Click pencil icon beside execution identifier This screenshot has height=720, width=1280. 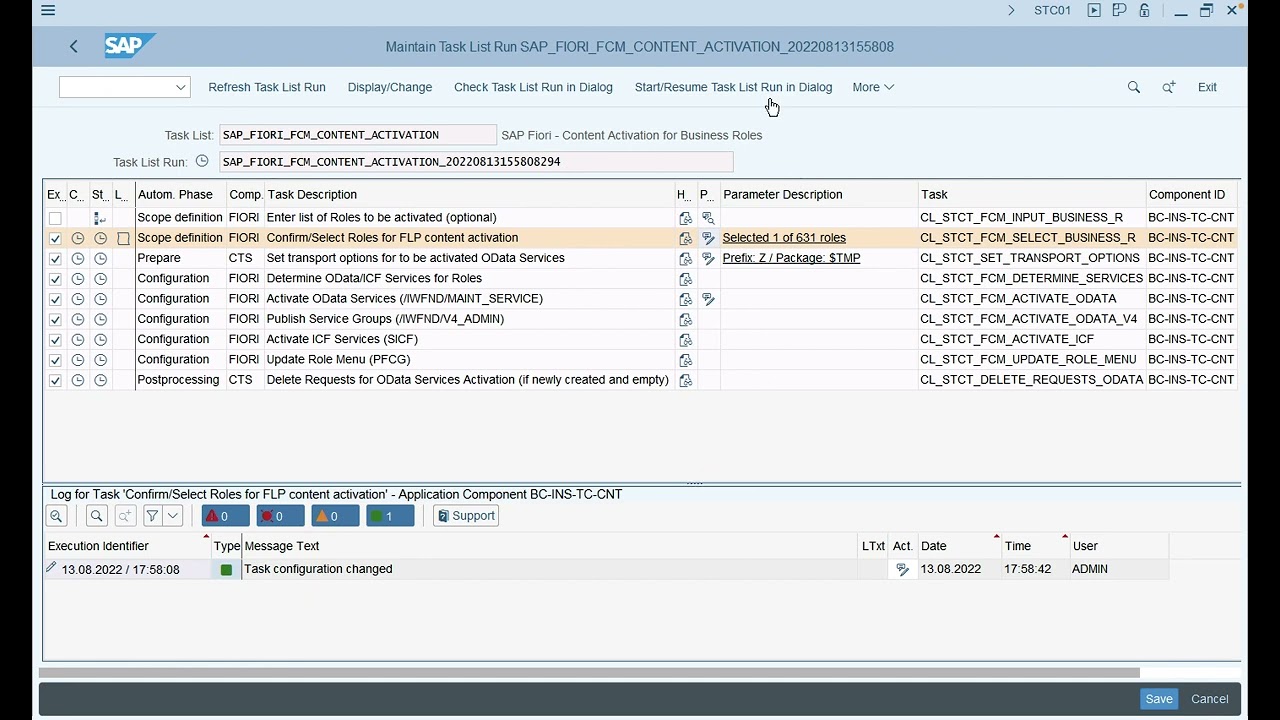(51, 568)
